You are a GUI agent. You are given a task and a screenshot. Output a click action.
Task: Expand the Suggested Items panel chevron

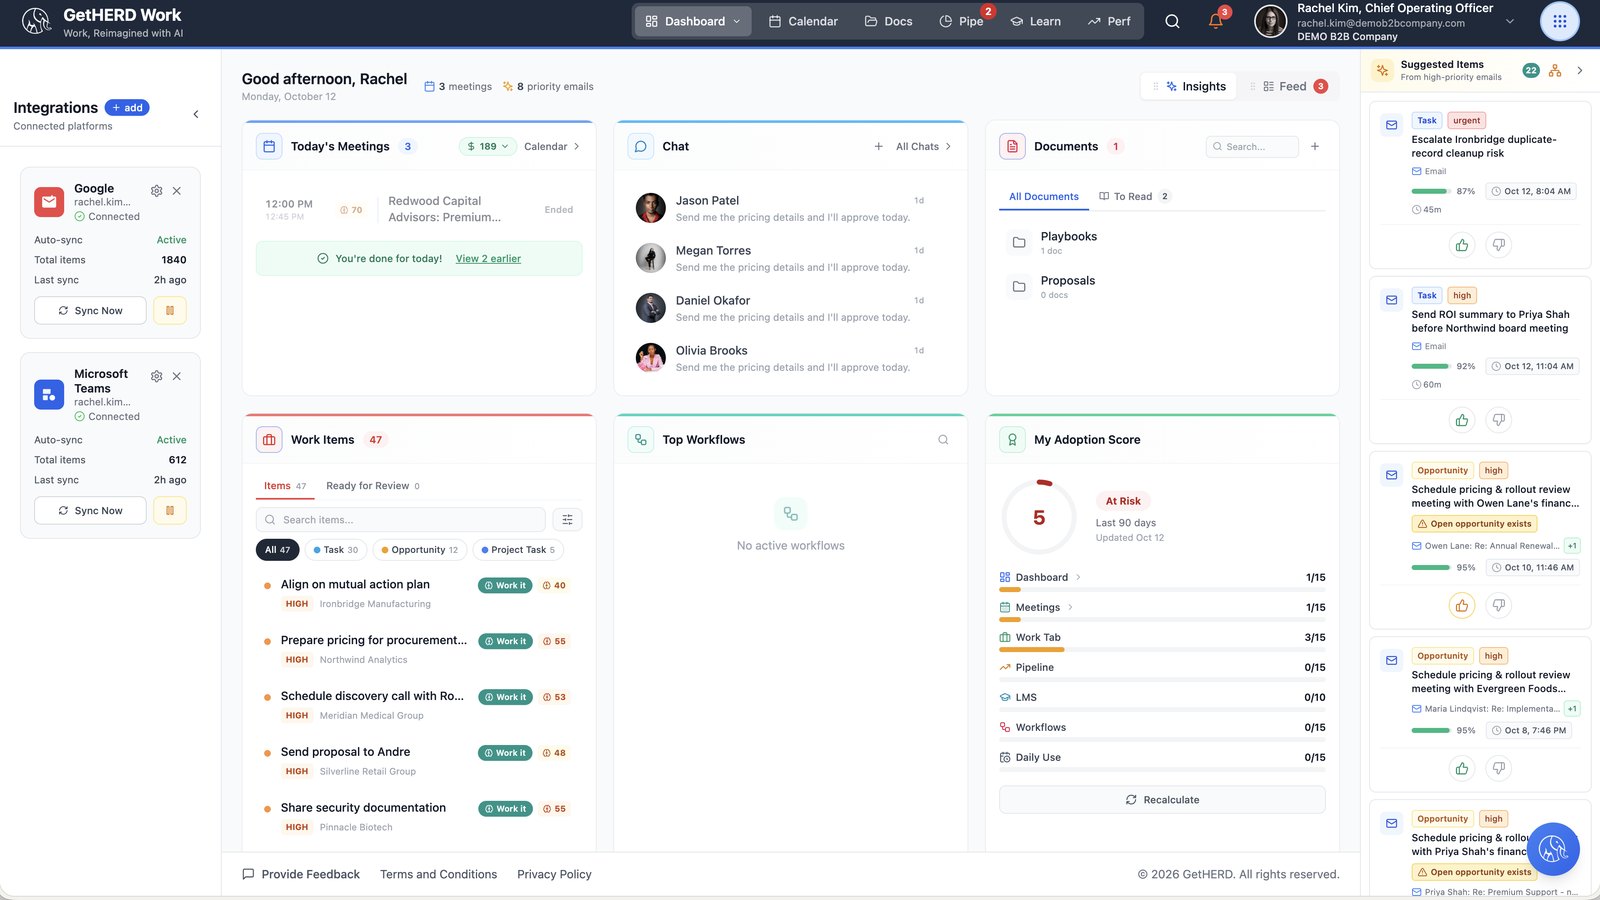(x=1580, y=70)
